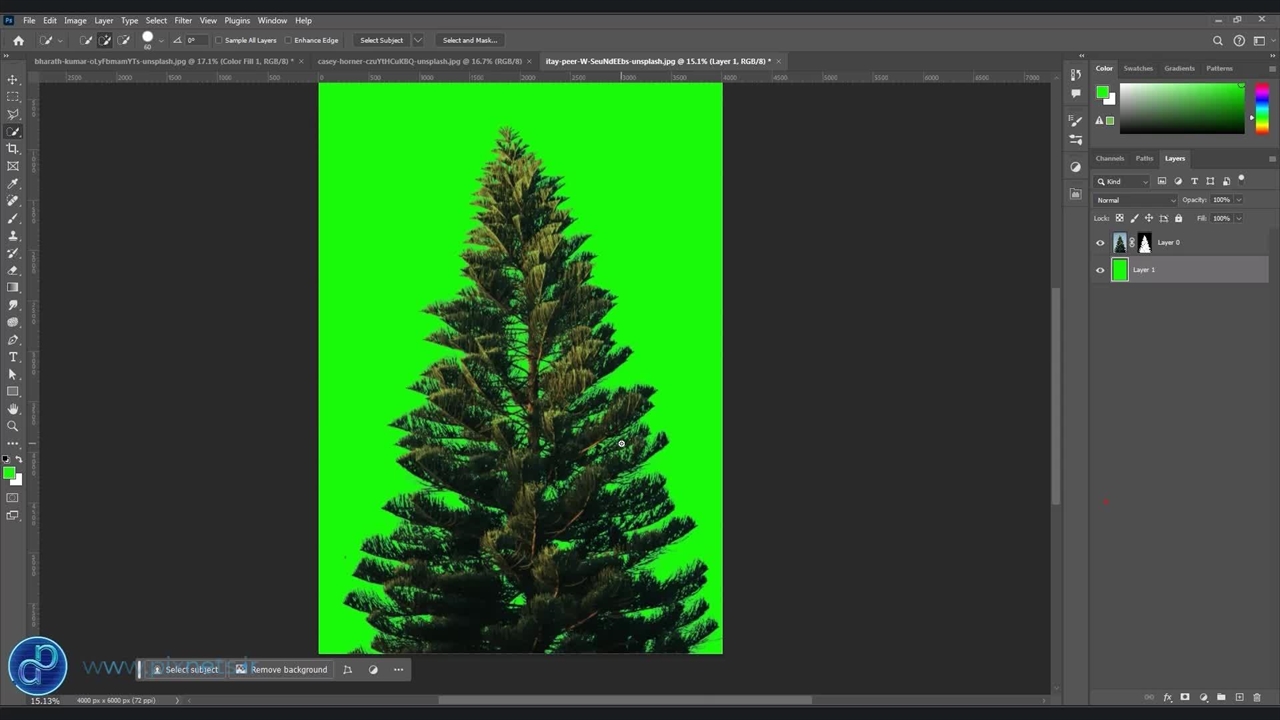Expand the layer Opacity dropdown arrow
The height and width of the screenshot is (720, 1280).
click(x=1239, y=200)
